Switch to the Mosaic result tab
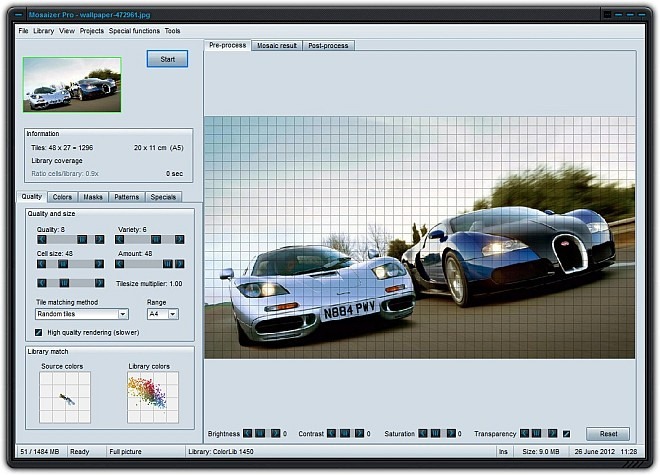 coord(277,45)
